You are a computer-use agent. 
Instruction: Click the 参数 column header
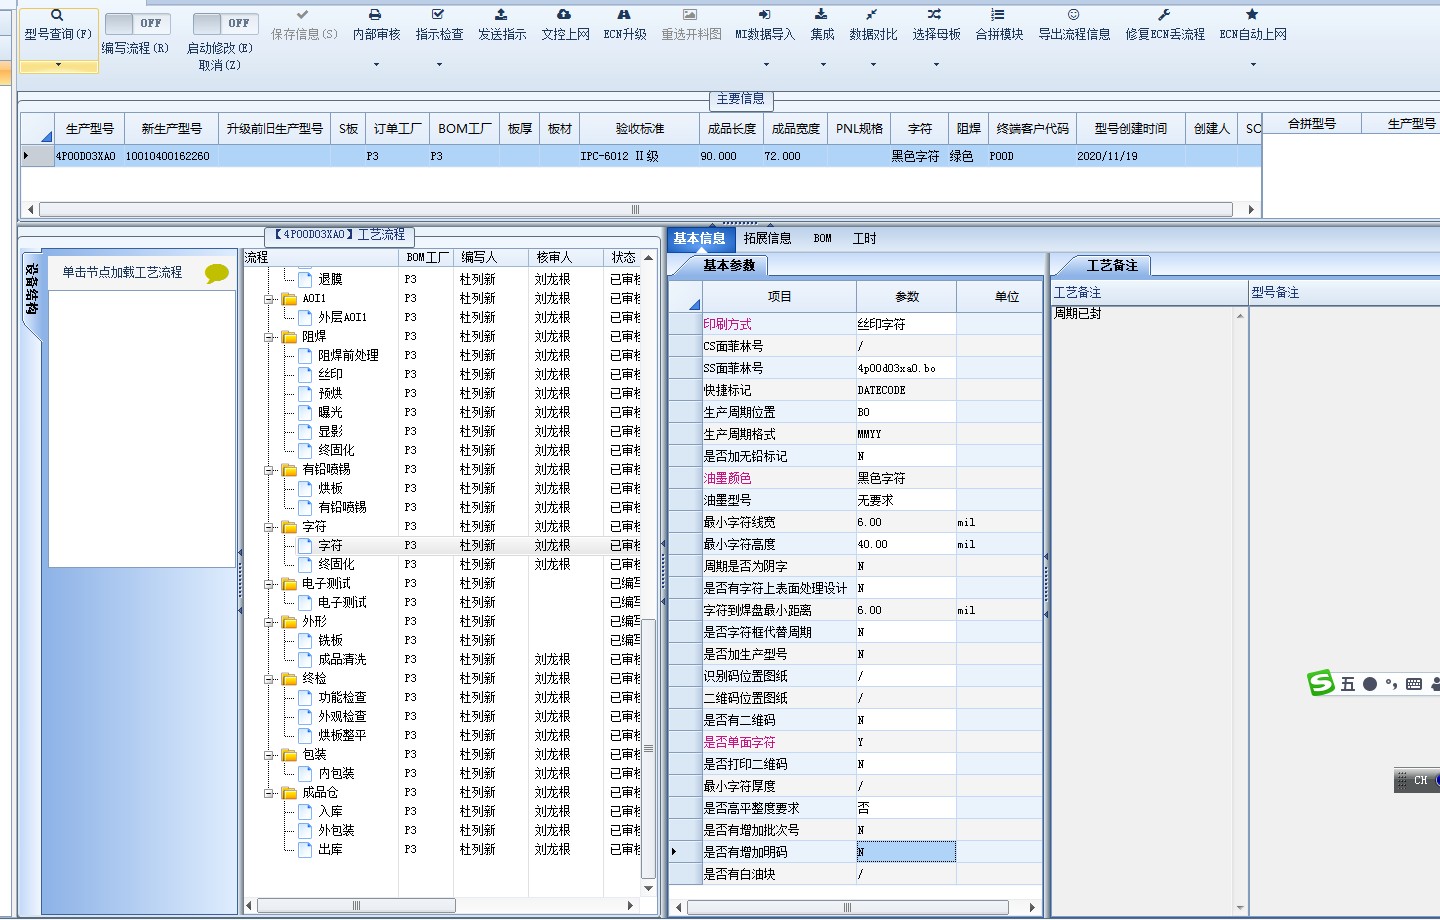pos(906,296)
